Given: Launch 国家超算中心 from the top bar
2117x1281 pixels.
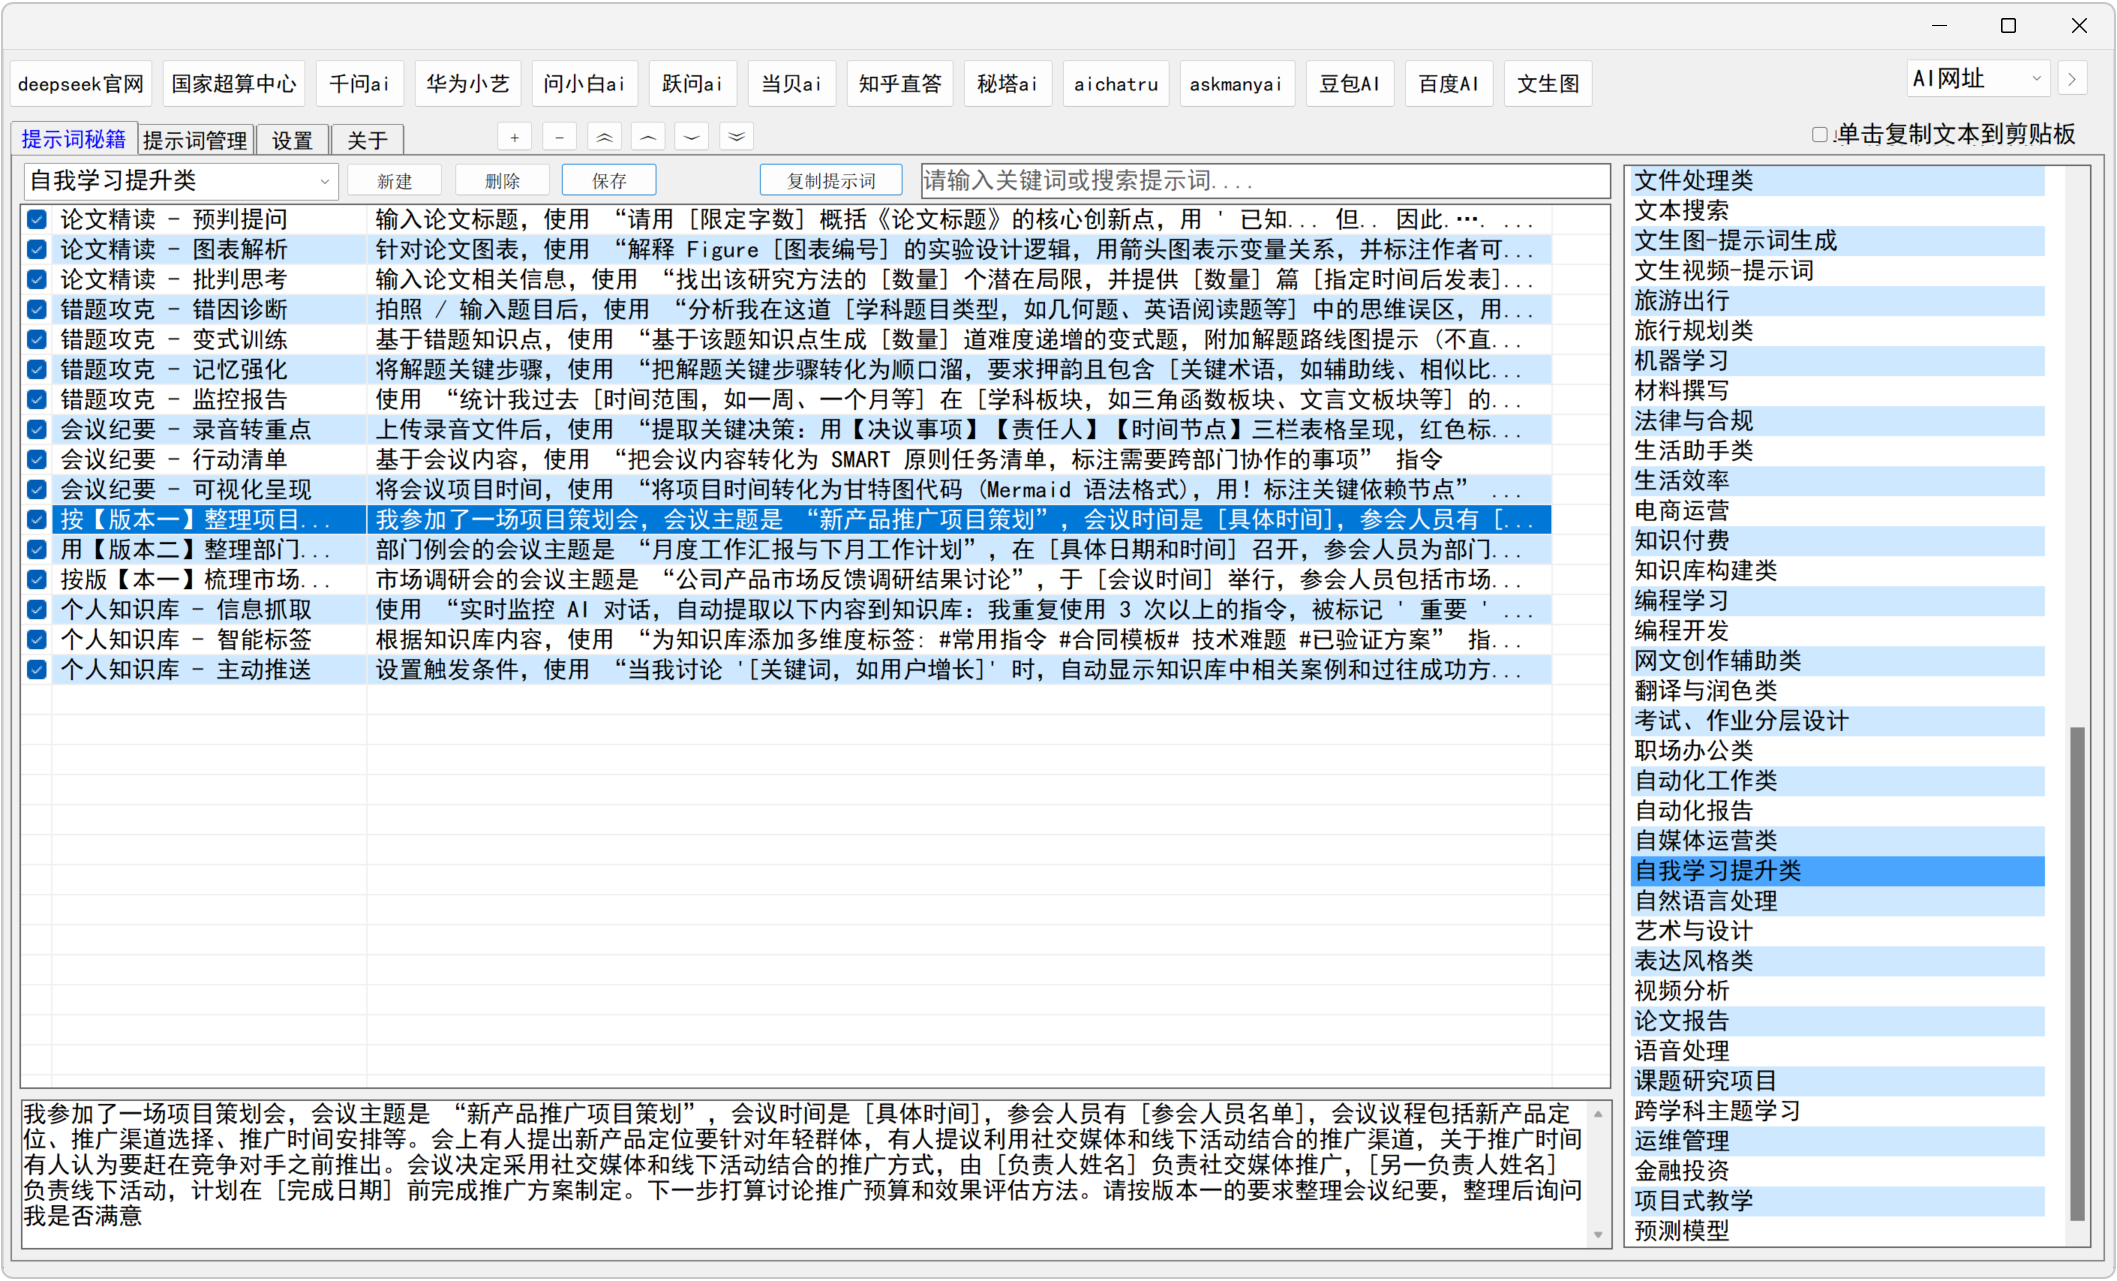Looking at the screenshot, I should coord(234,84).
